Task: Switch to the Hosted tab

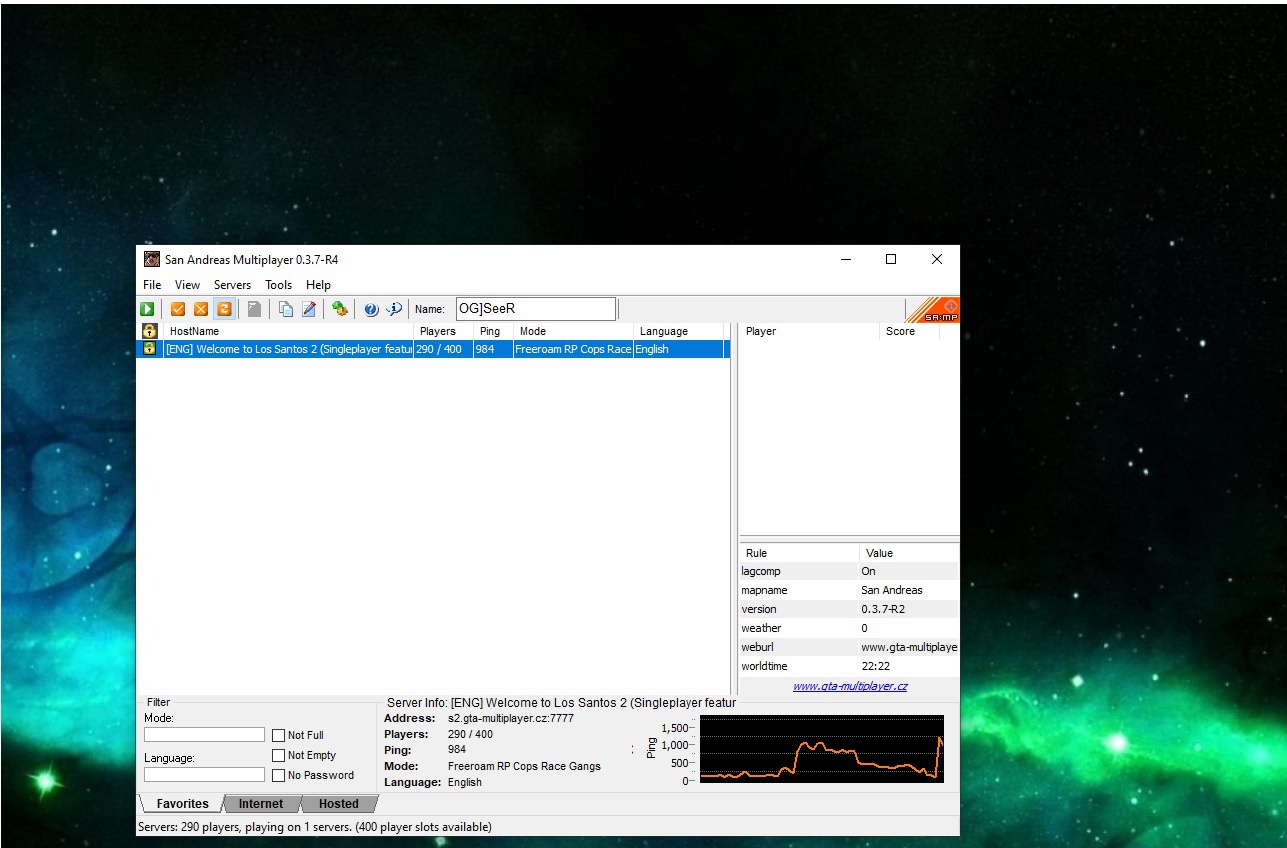Action: pos(338,804)
